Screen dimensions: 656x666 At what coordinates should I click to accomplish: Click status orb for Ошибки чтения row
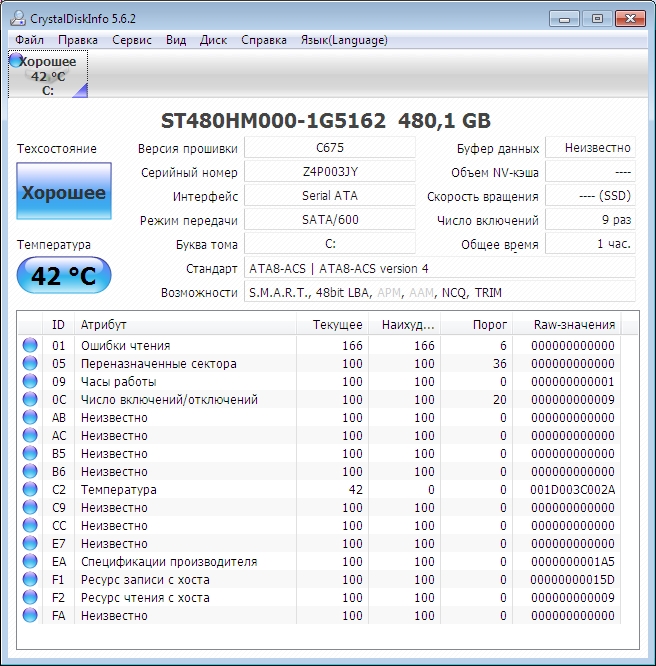[30, 346]
